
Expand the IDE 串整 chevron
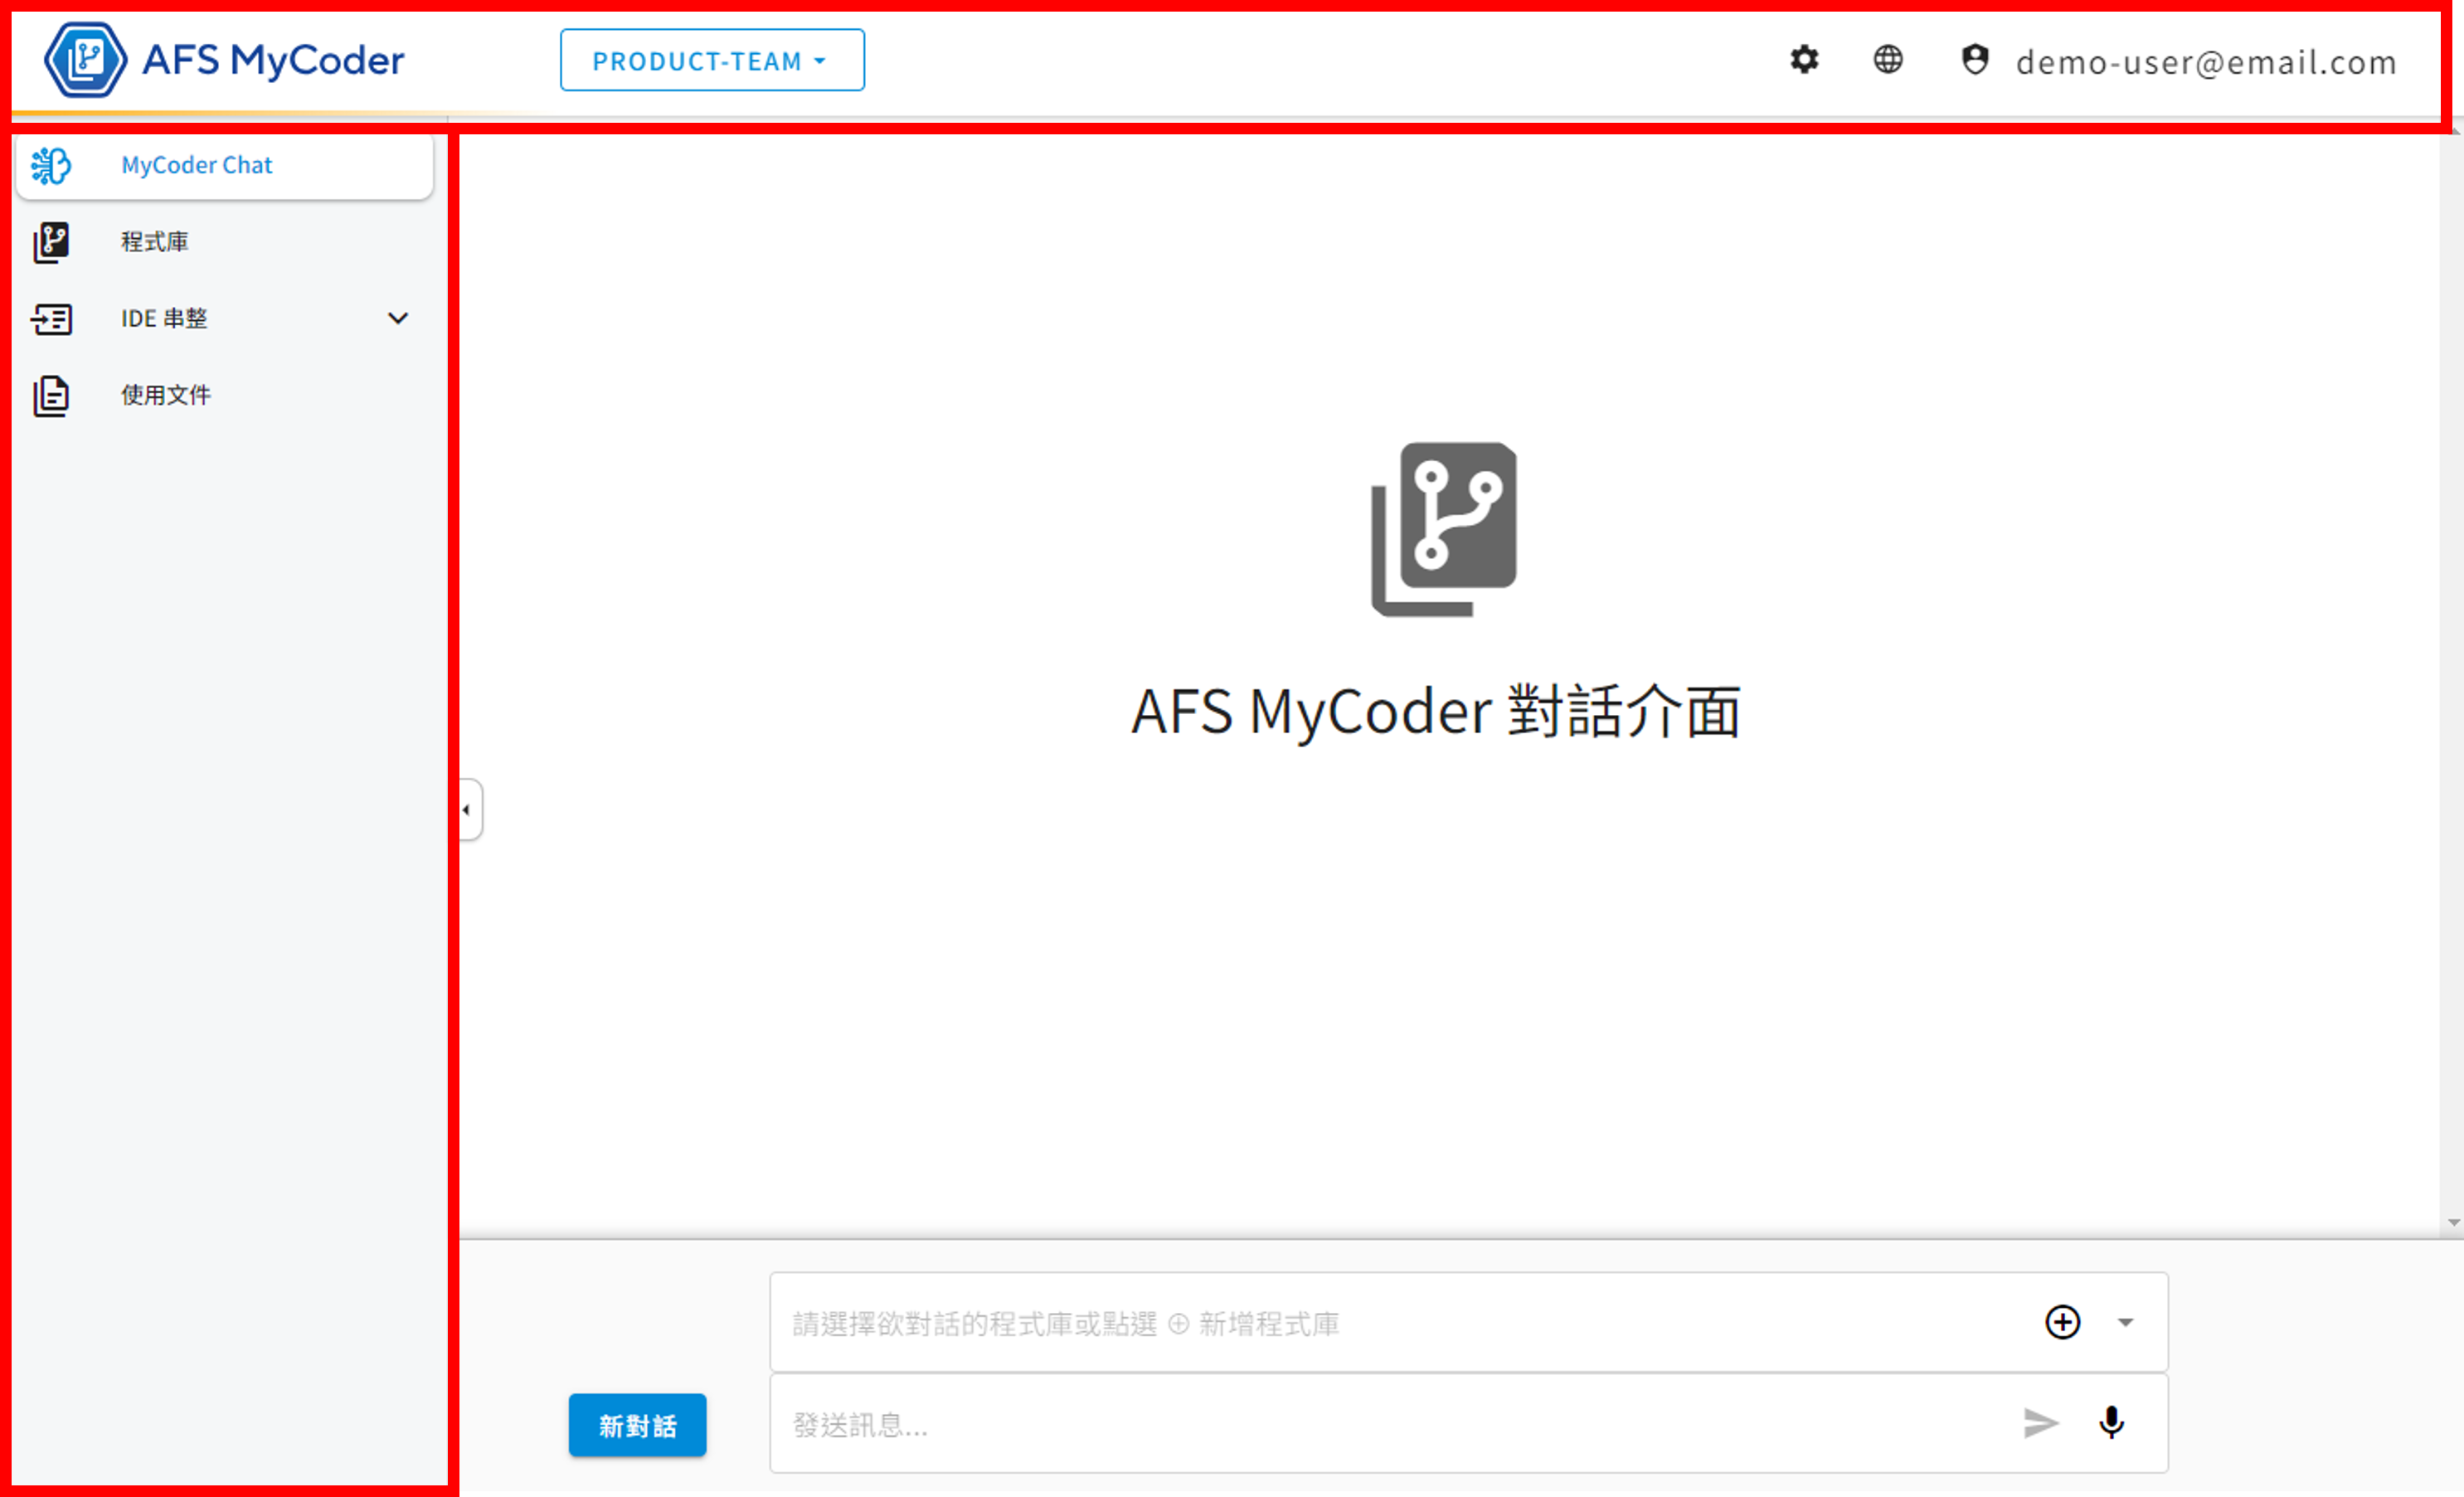[x=398, y=319]
